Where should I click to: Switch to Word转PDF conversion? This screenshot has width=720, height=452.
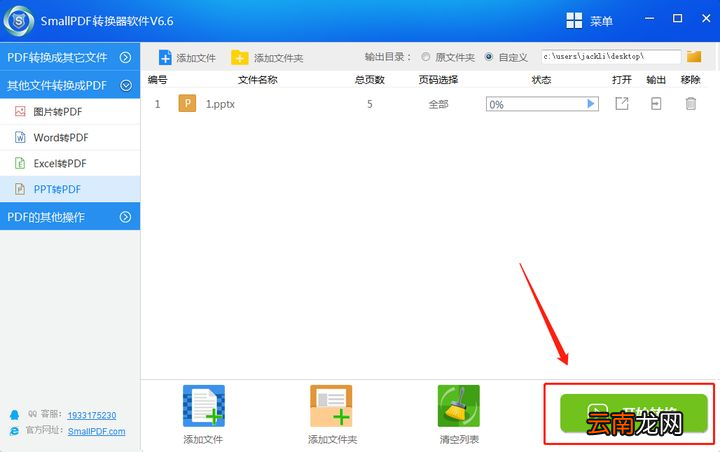click(x=60, y=137)
